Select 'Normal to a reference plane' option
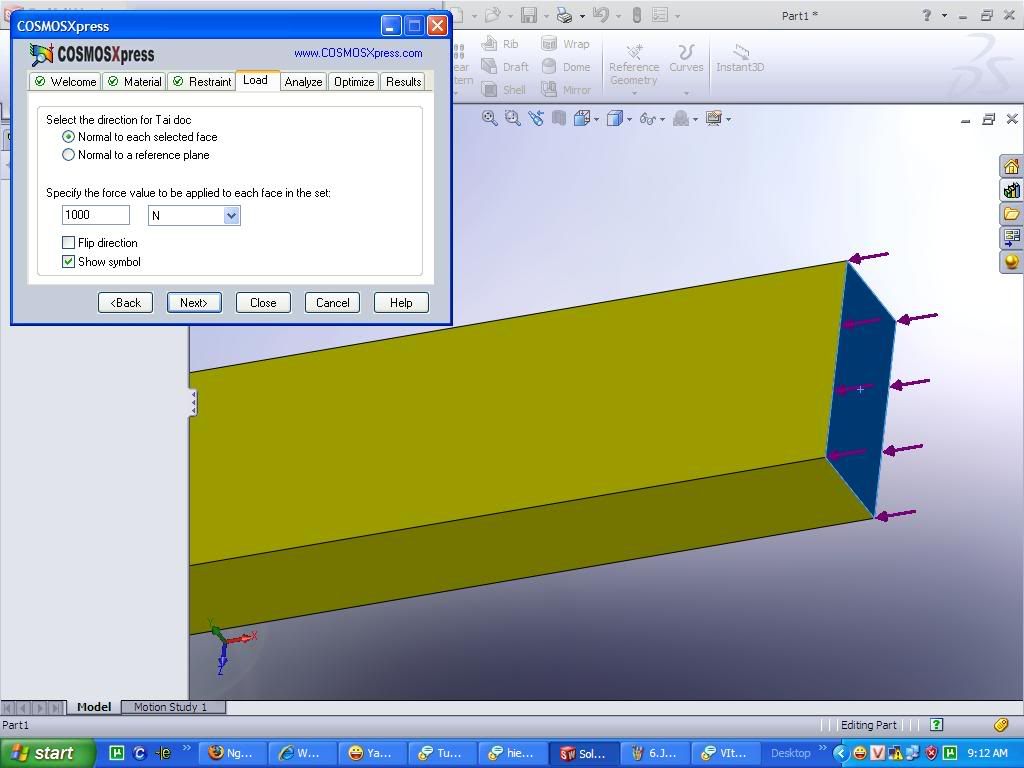1024x768 pixels. pyautogui.click(x=69, y=155)
